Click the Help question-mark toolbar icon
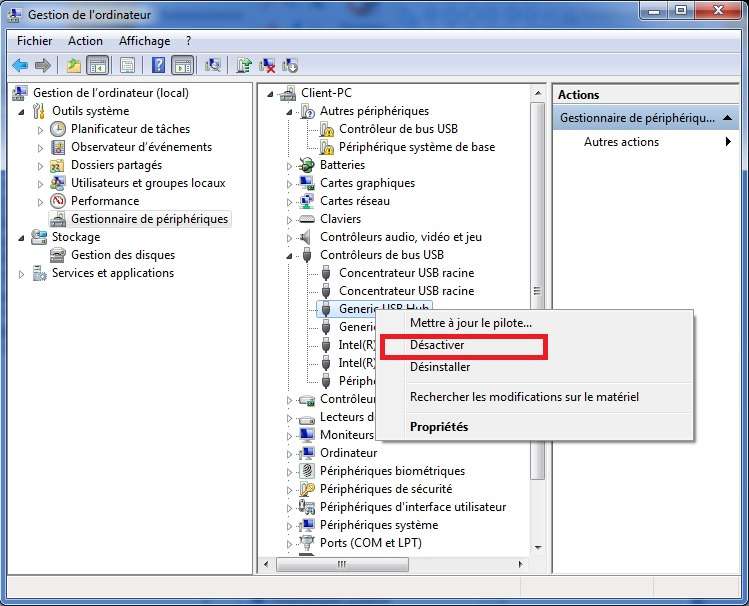The image size is (749, 606). click(x=158, y=65)
